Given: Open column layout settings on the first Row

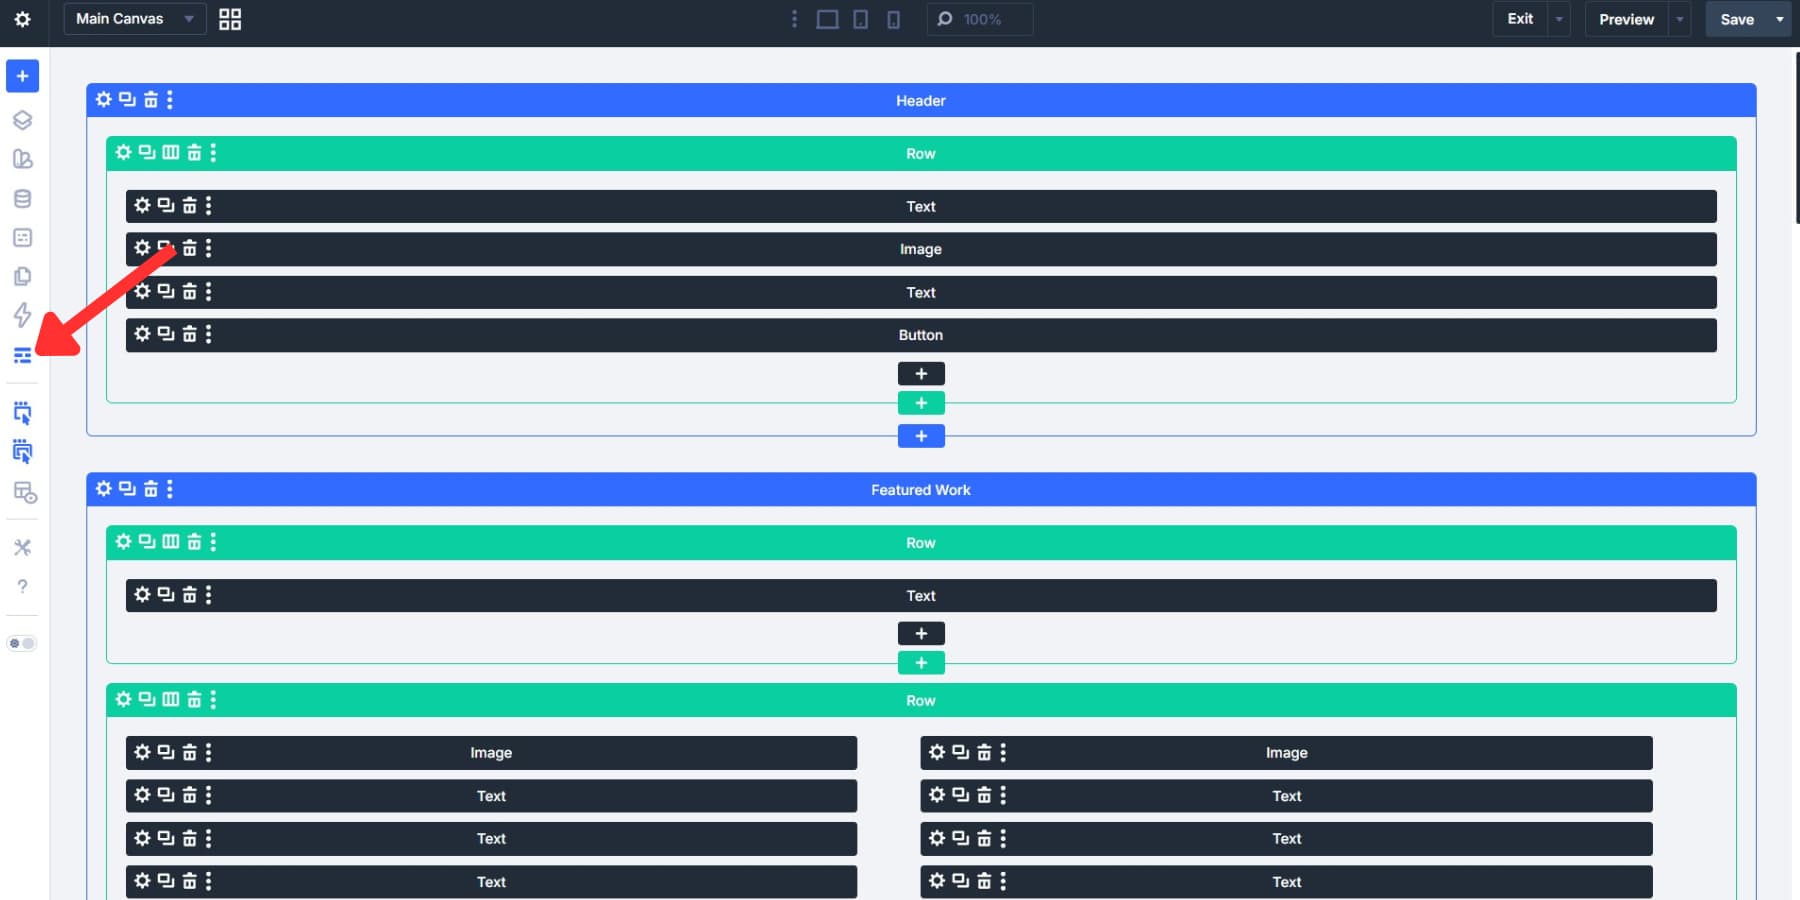Looking at the screenshot, I should coord(169,153).
